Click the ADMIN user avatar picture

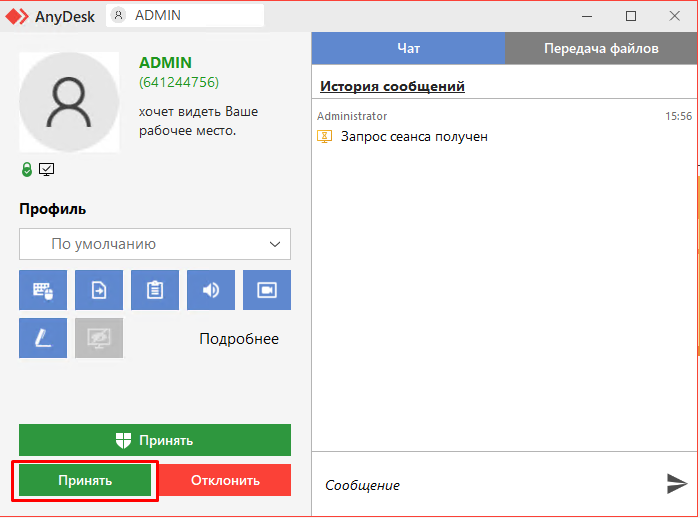click(69, 102)
